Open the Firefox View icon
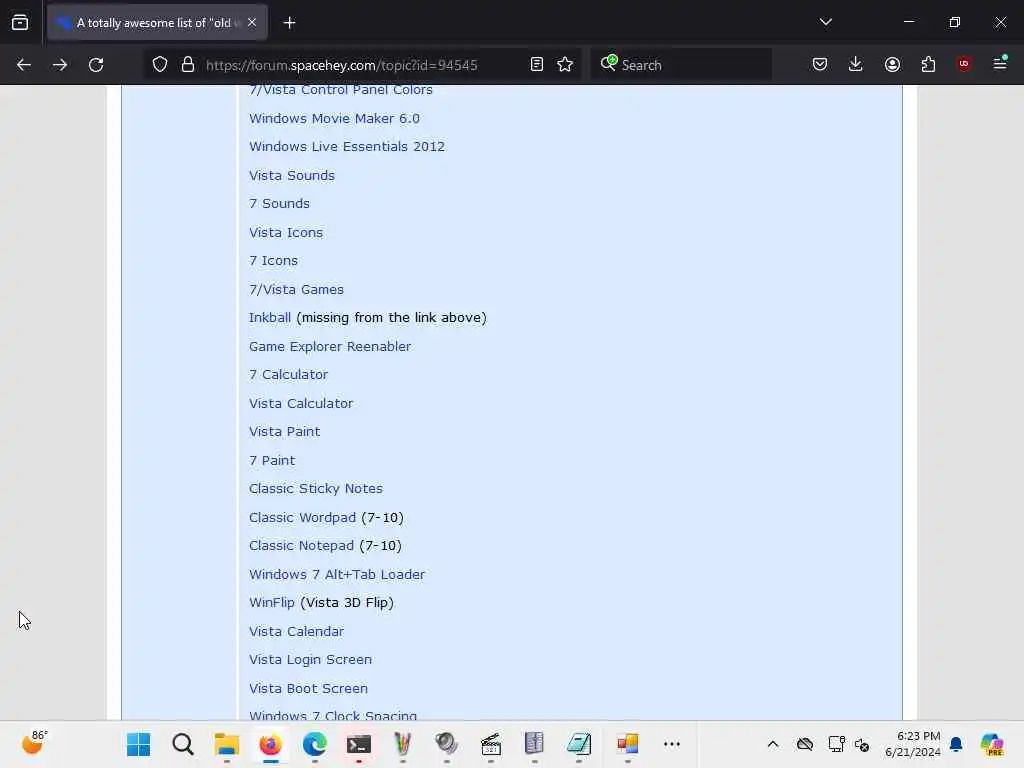Image resolution: width=1024 pixels, height=768 pixels. click(x=20, y=23)
